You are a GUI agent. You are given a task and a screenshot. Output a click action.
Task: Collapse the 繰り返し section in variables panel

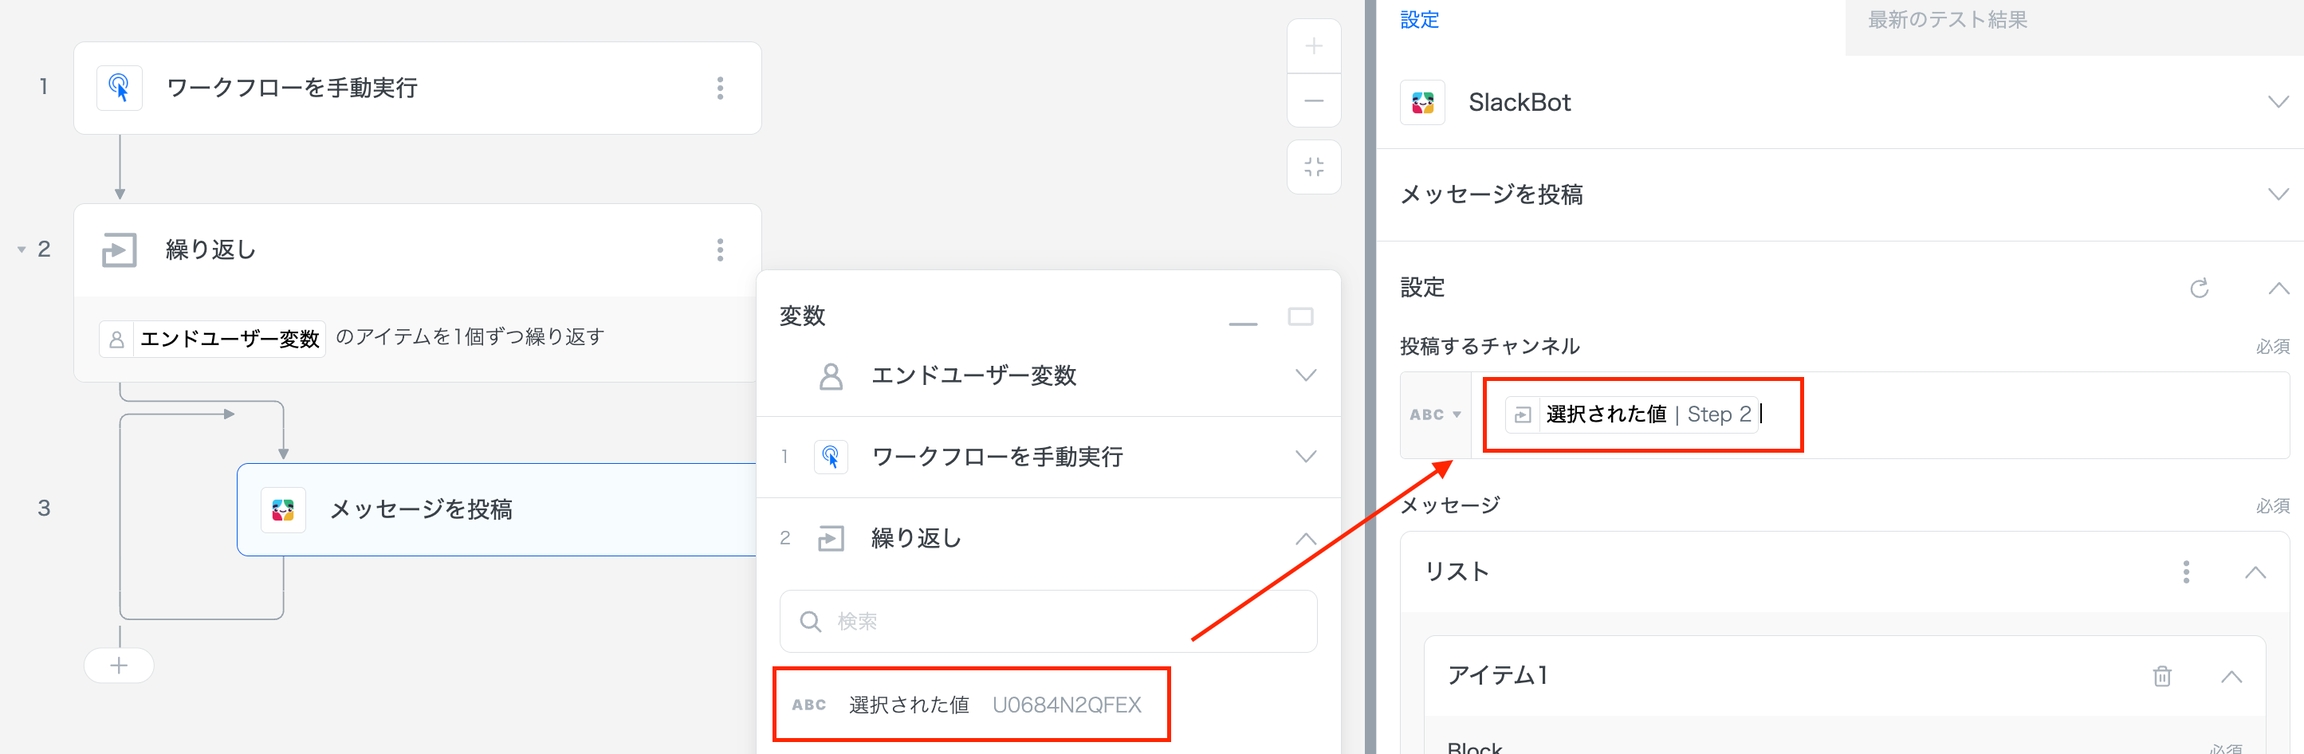pos(1305,539)
